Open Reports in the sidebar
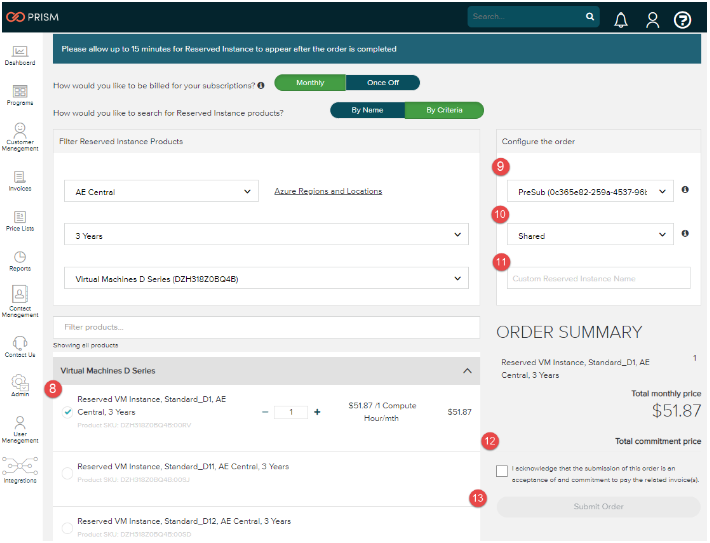Screen dimensions: 710x543 coord(20,261)
